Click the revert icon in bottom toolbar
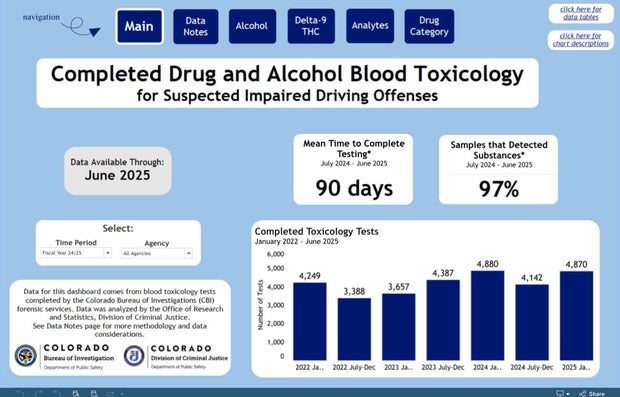The image size is (620, 397). coord(56,394)
